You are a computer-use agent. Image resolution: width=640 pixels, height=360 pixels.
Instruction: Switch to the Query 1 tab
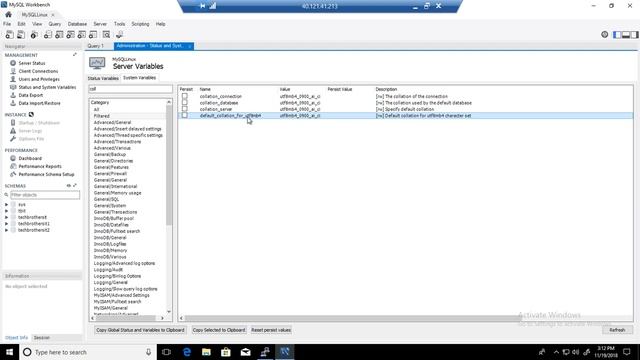(x=96, y=46)
